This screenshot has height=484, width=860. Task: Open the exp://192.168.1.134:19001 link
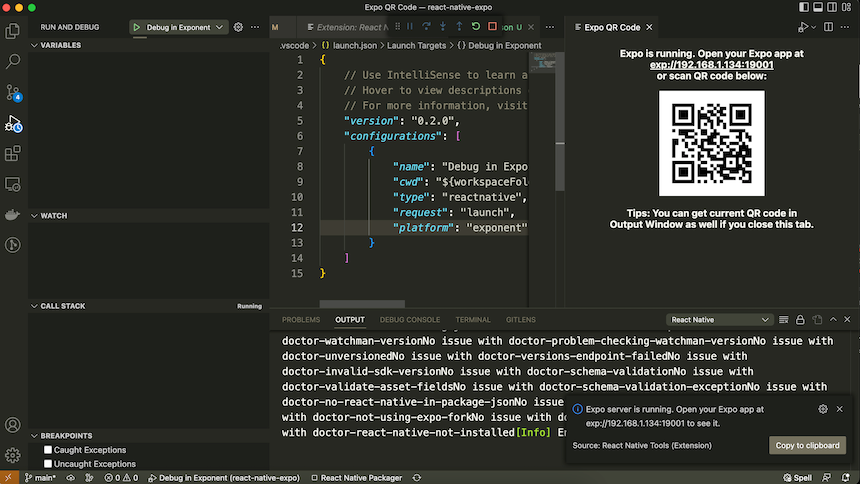710,64
